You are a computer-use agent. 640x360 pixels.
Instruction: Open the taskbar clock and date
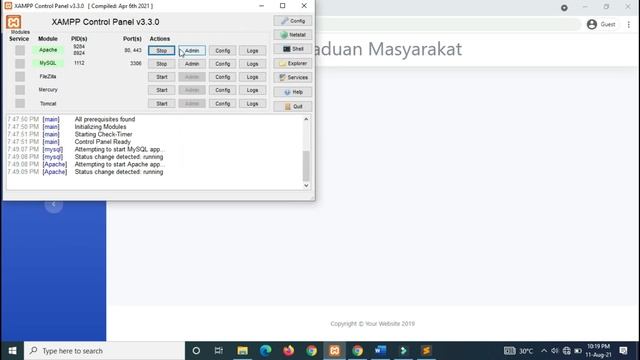(598, 351)
